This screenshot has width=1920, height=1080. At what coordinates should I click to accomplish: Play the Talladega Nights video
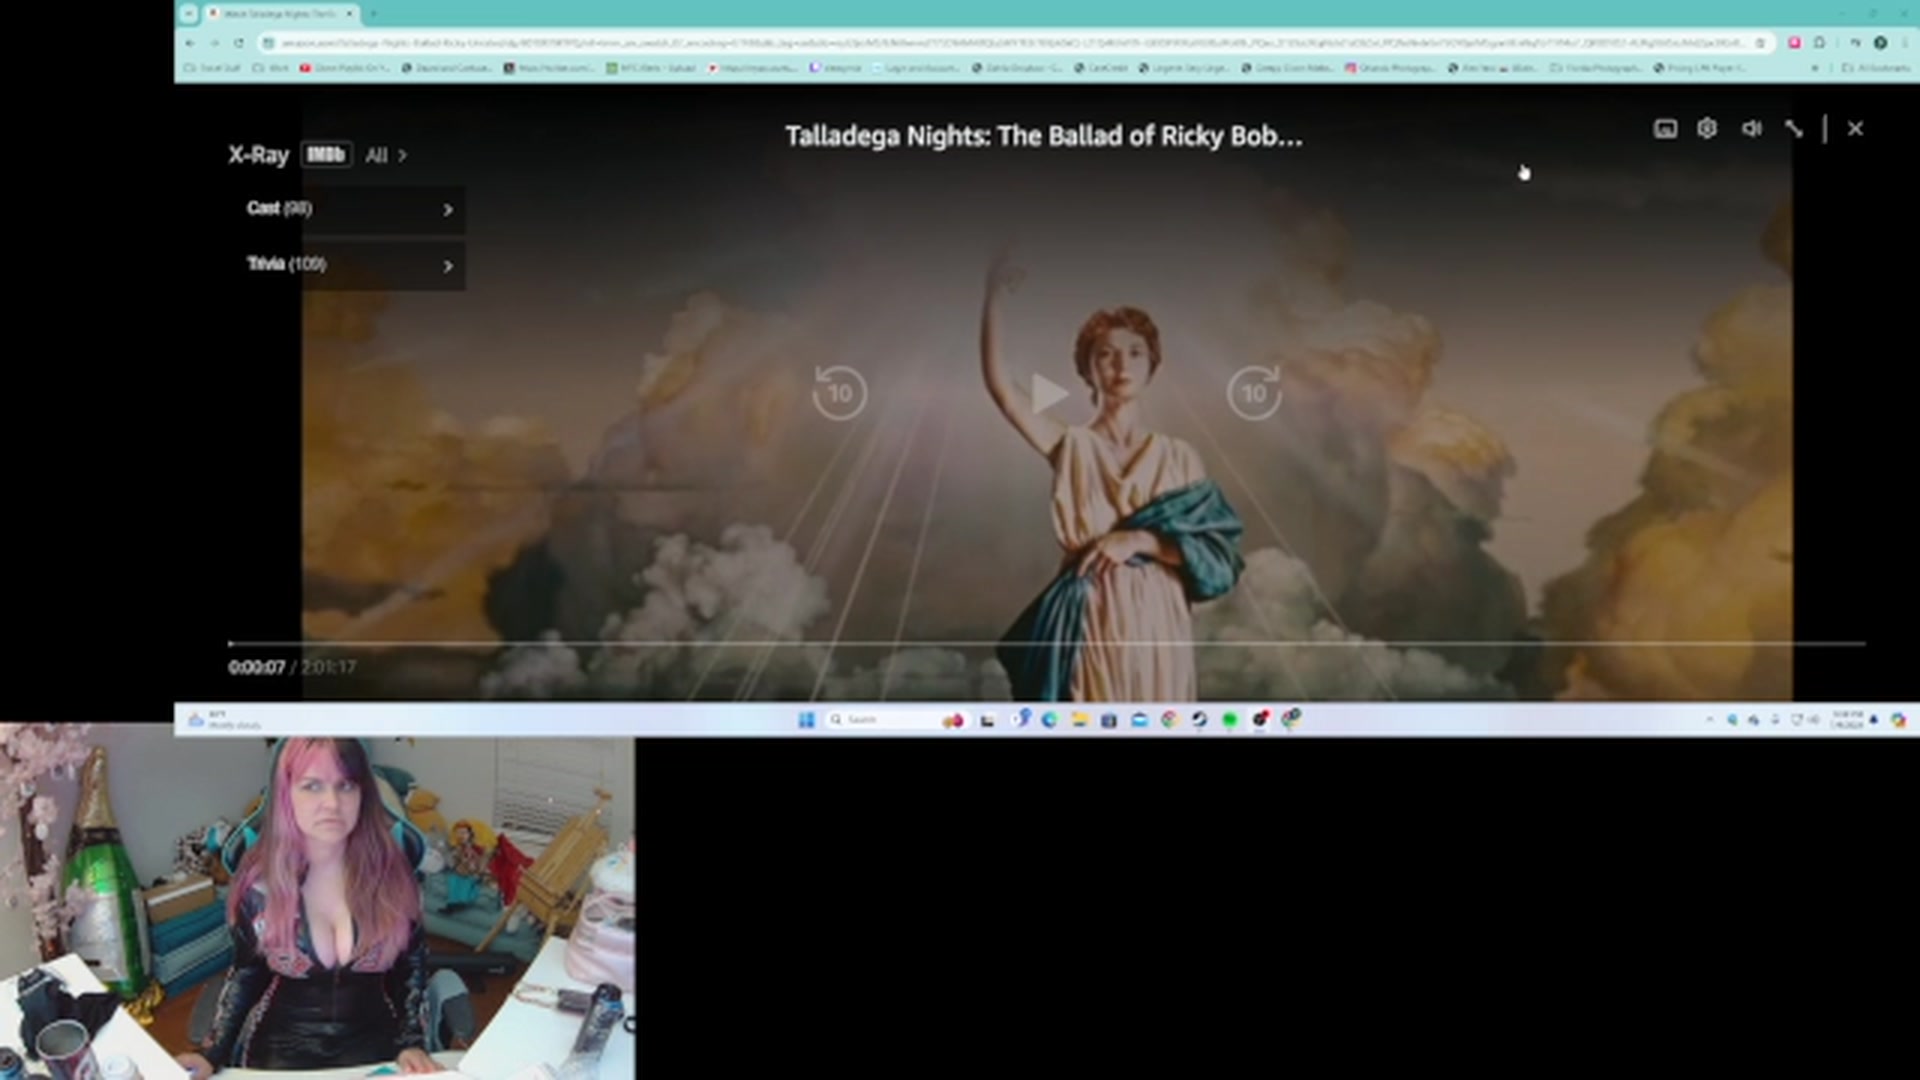[x=1048, y=393]
